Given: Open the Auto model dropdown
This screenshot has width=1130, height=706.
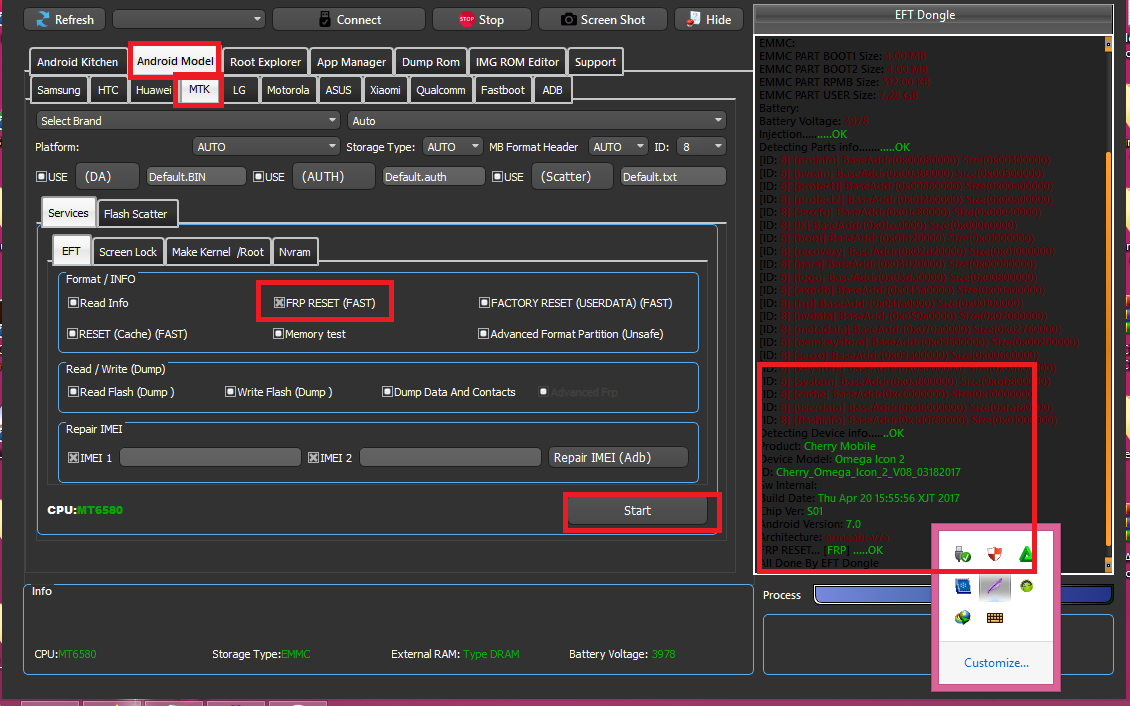Looking at the screenshot, I should point(537,120).
